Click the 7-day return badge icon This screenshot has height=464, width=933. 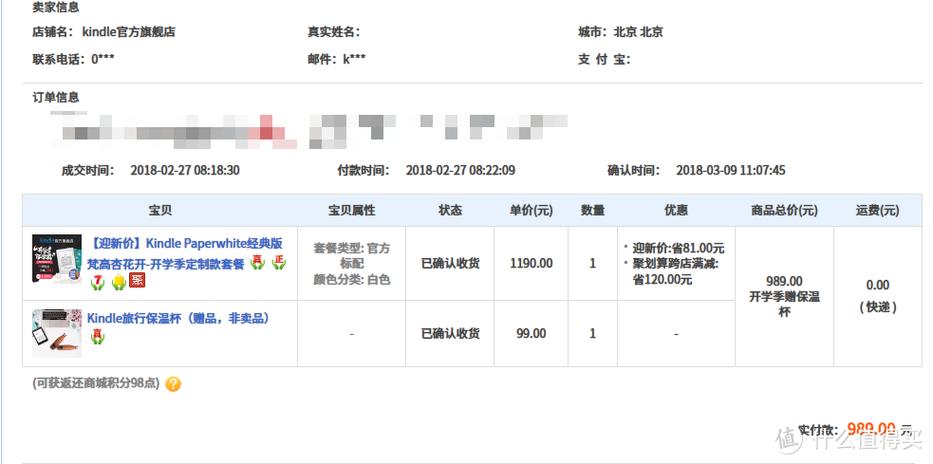(98, 282)
